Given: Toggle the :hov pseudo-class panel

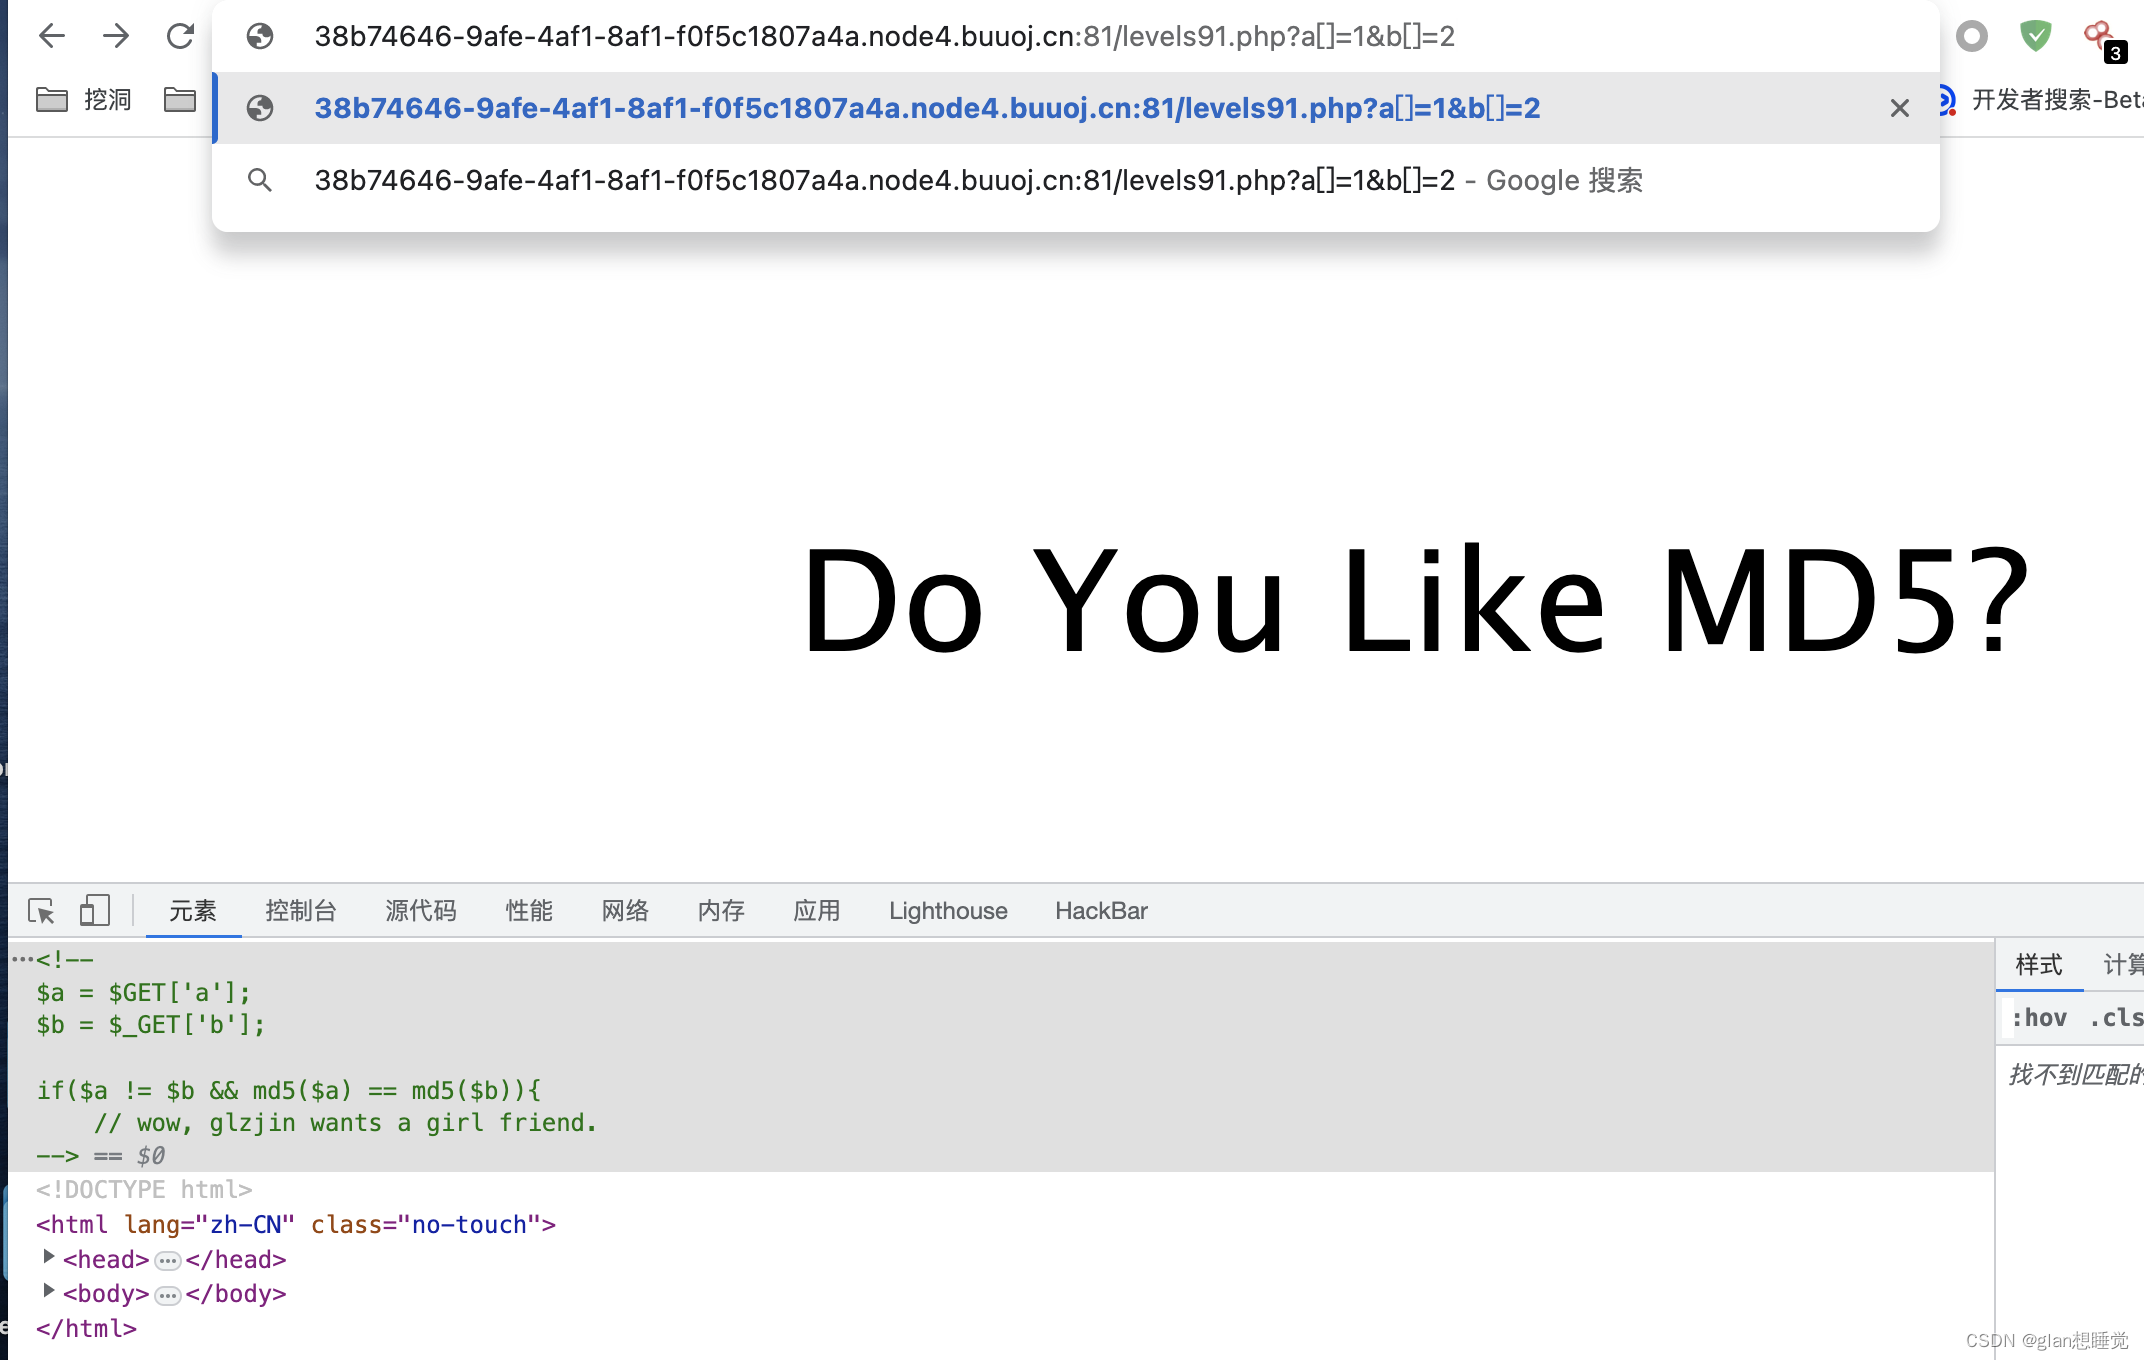Looking at the screenshot, I should (x=2039, y=1017).
